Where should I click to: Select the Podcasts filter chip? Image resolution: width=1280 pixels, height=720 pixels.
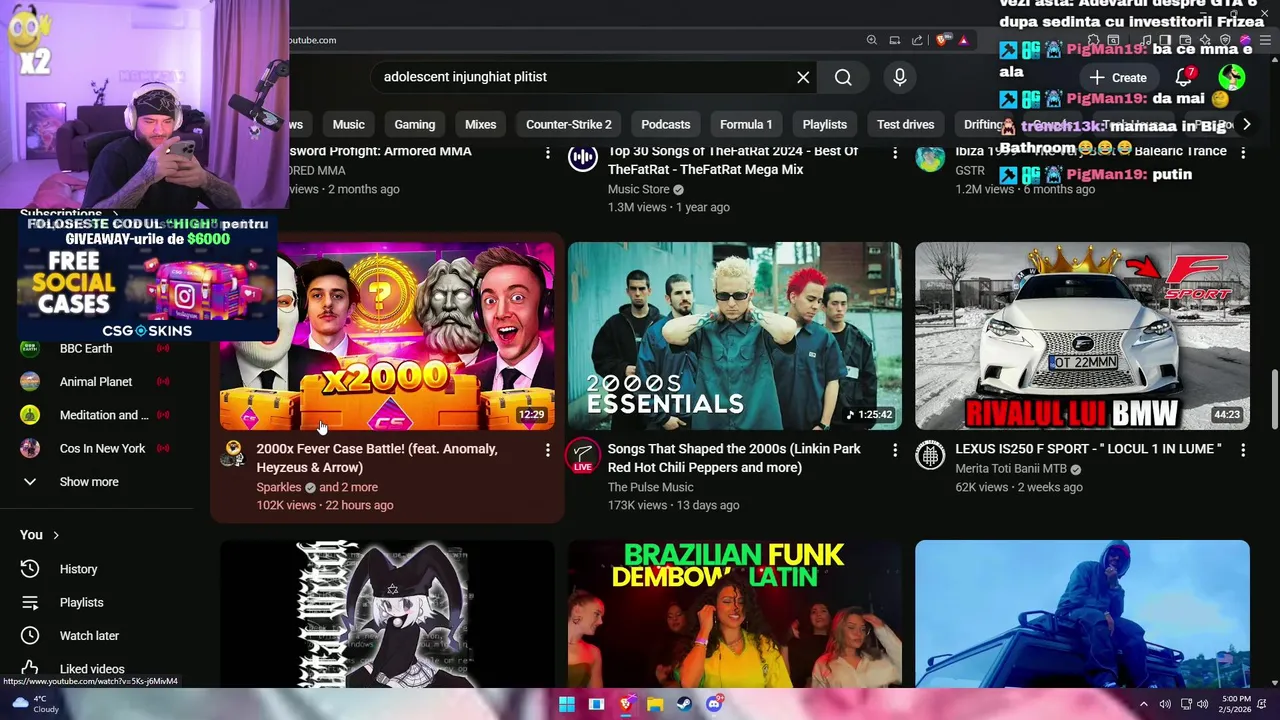point(666,124)
